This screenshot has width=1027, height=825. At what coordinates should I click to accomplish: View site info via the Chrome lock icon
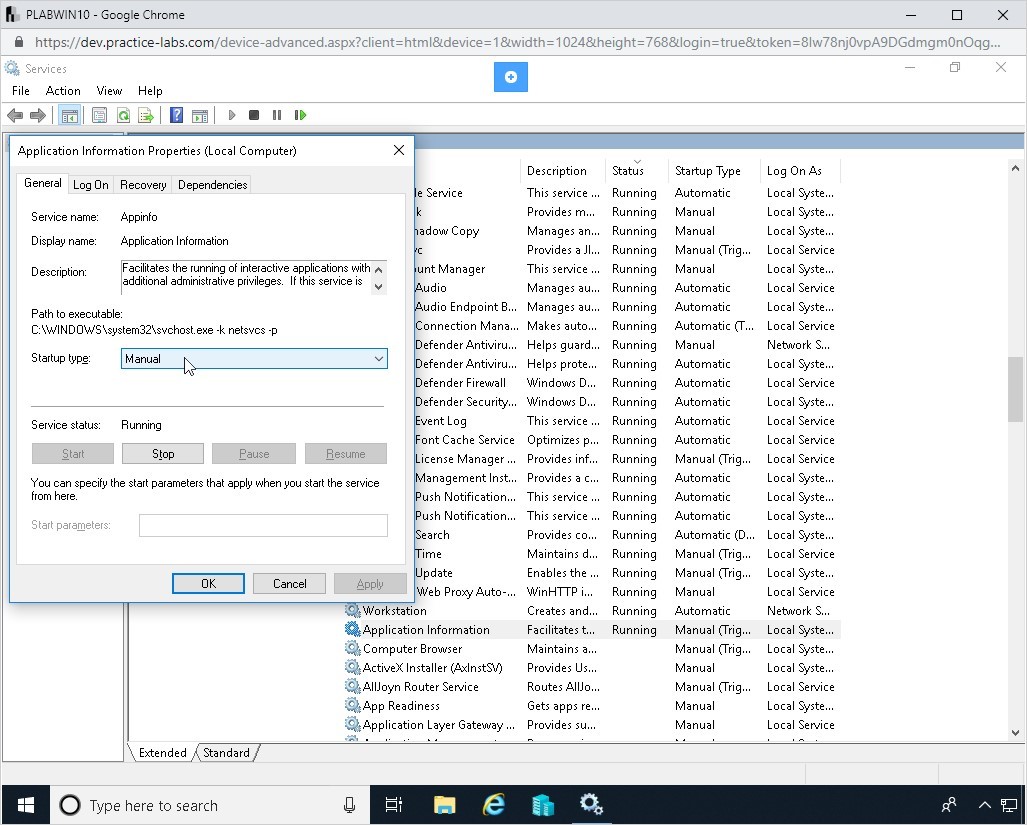point(19,43)
